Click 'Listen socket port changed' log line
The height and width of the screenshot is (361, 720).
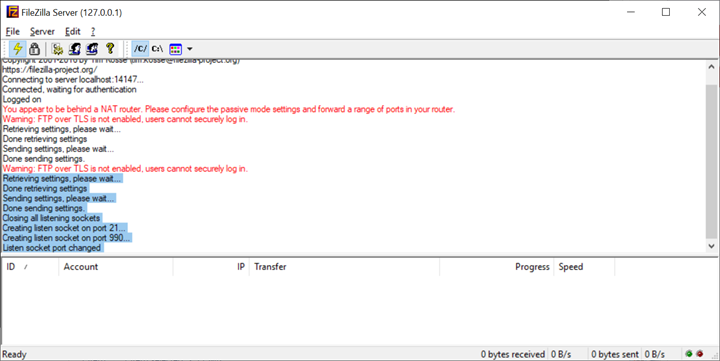point(52,248)
